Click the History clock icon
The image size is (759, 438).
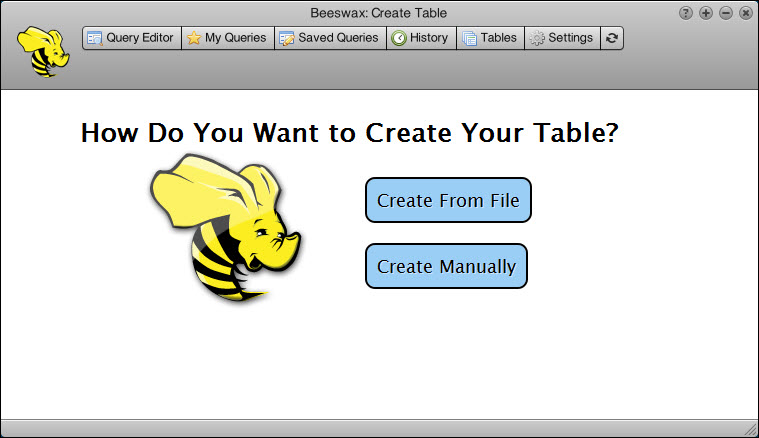[x=398, y=38]
